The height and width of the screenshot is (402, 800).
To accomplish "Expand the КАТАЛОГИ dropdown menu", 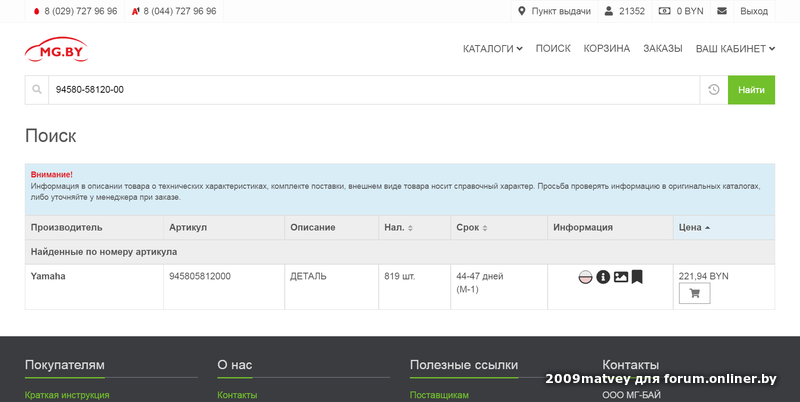I will coord(492,49).
